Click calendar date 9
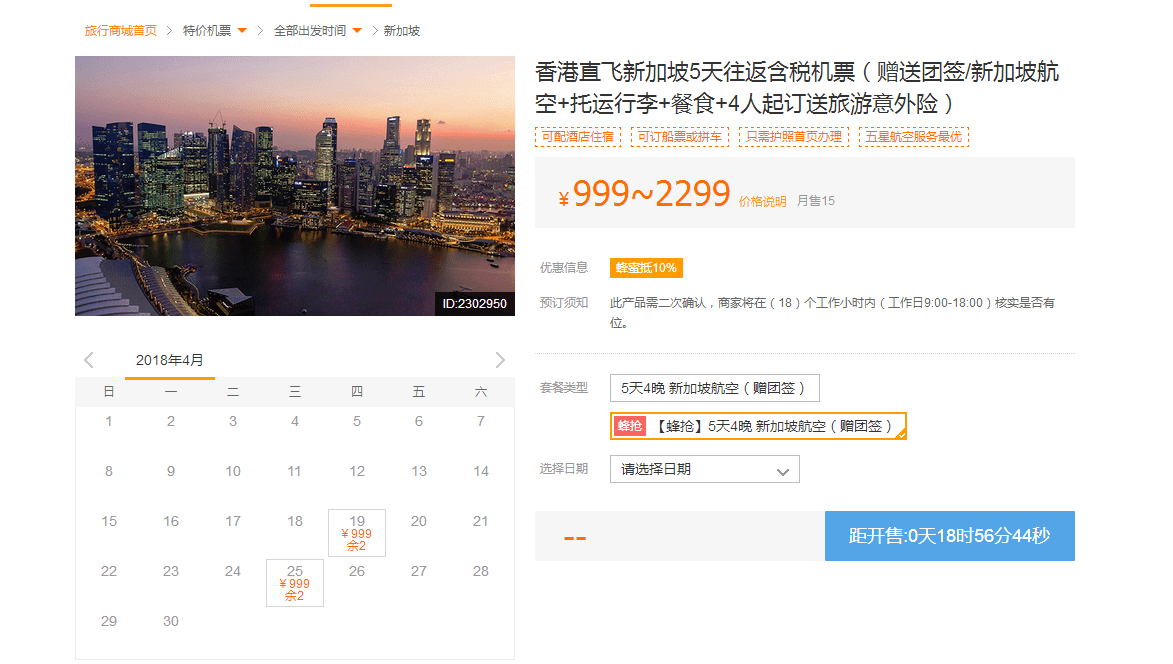 171,472
